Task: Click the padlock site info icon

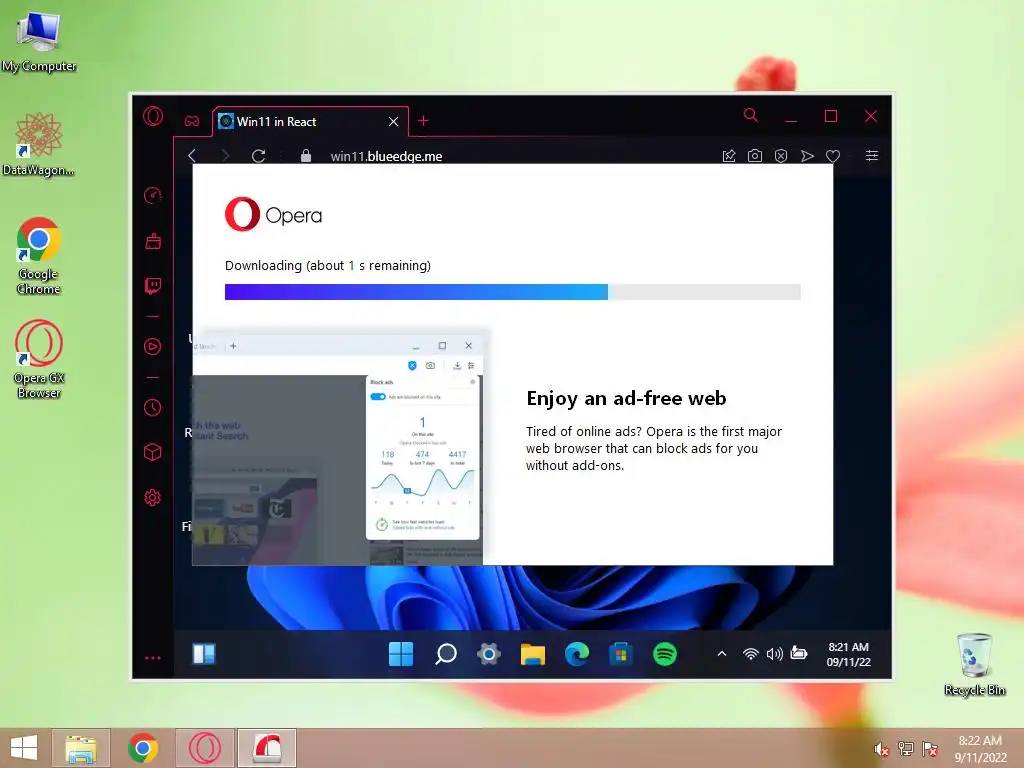Action: point(306,155)
